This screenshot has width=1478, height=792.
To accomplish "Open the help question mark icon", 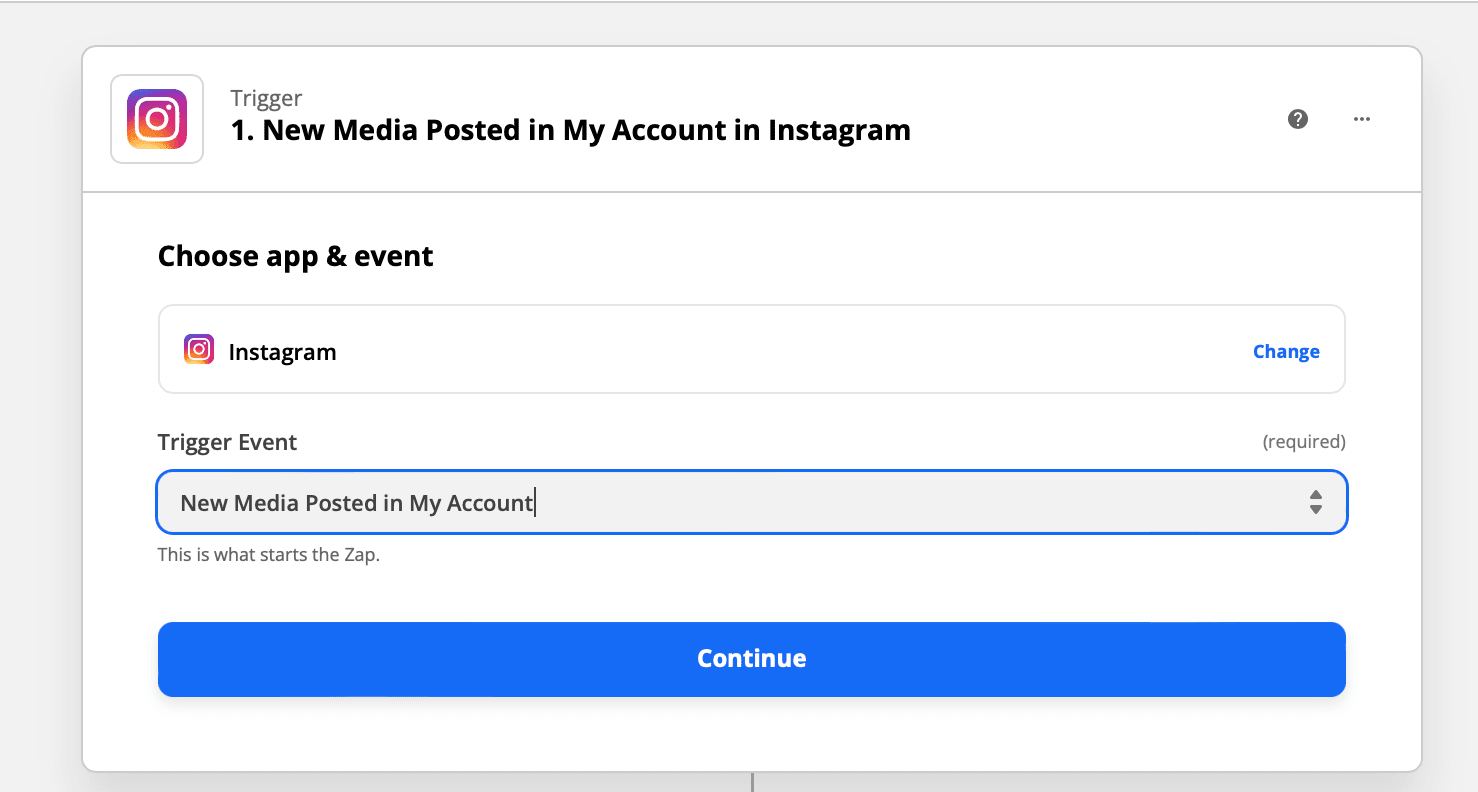I will coord(1298,119).
